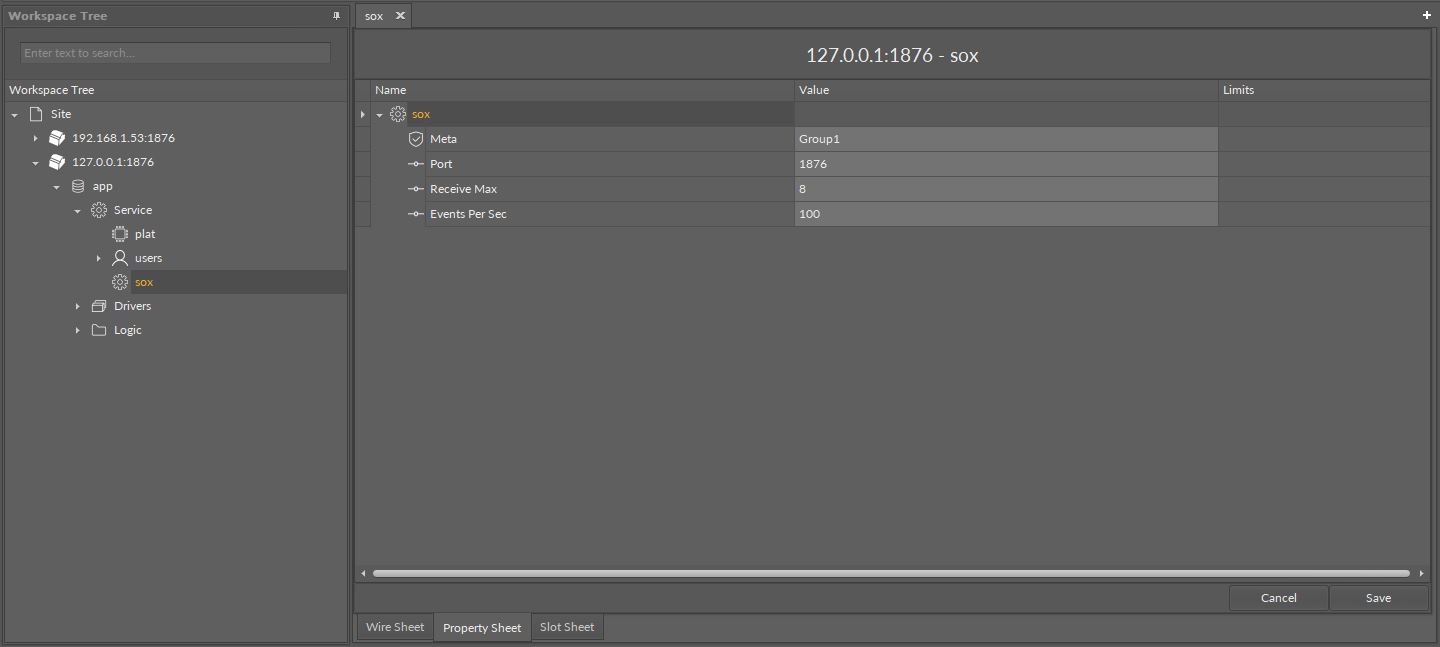Expand the 192.168.1.53:1876 device node
The height and width of the screenshot is (647, 1440).
[36, 138]
